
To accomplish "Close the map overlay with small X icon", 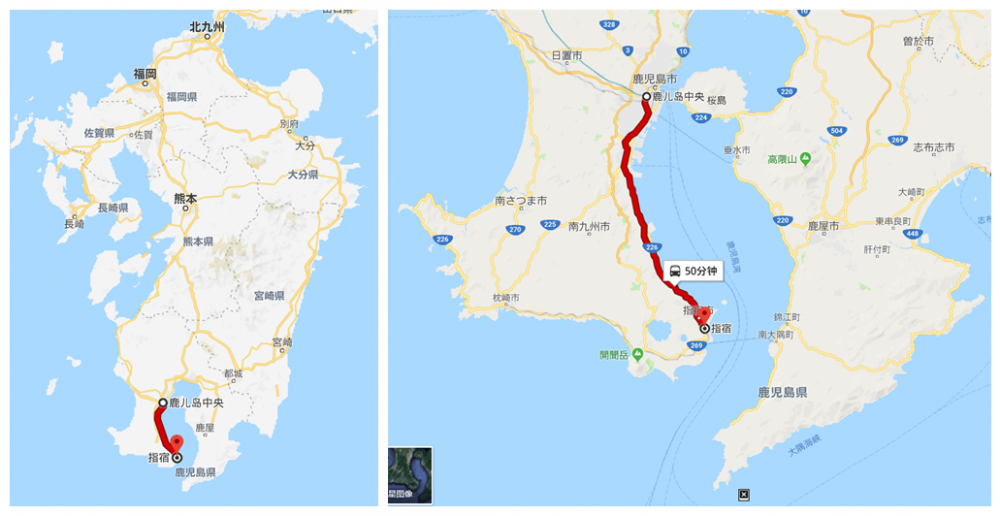I will [x=744, y=494].
